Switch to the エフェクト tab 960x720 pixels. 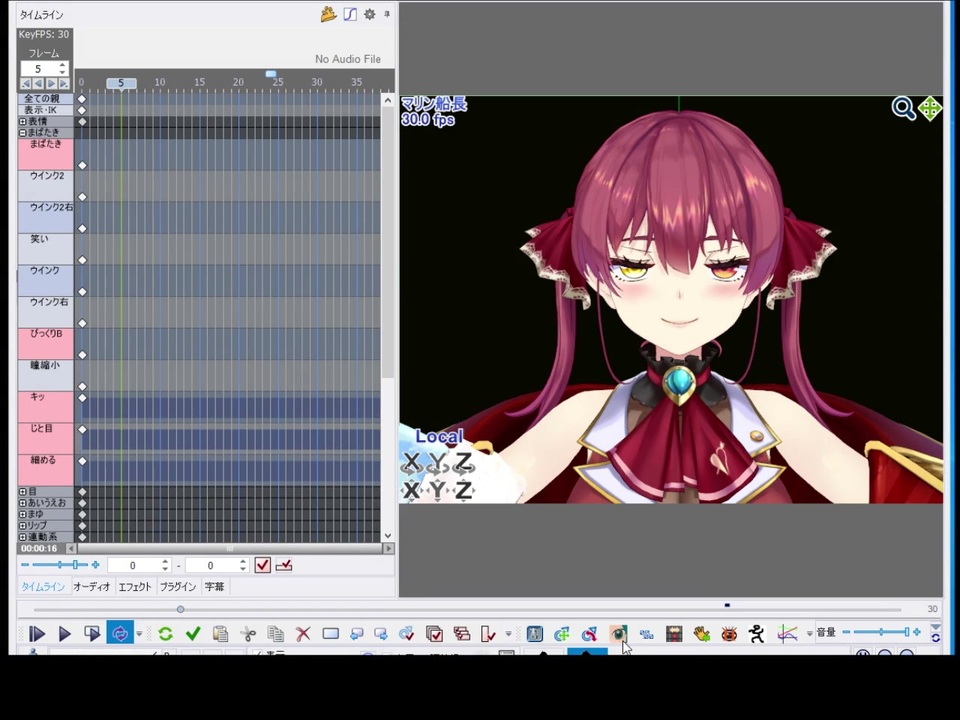pyautogui.click(x=135, y=587)
